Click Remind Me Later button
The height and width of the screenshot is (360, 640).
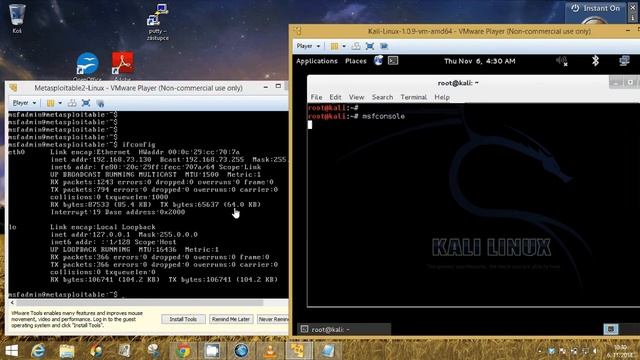(x=231, y=319)
